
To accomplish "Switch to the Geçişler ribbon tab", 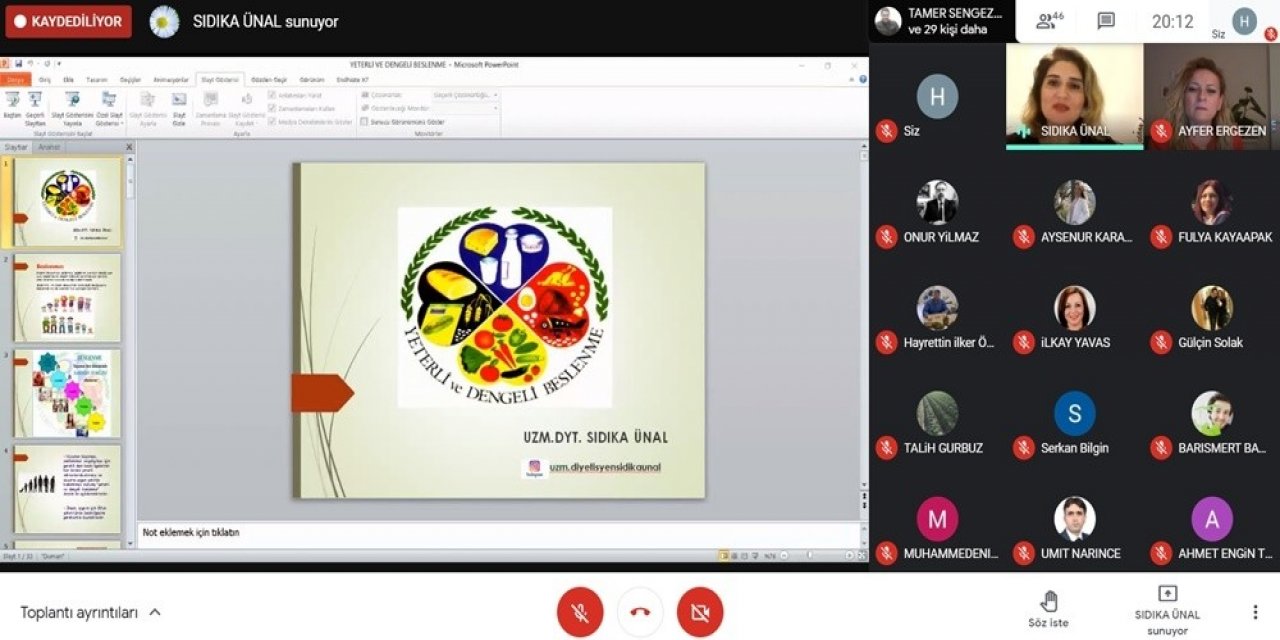I will (x=131, y=79).
